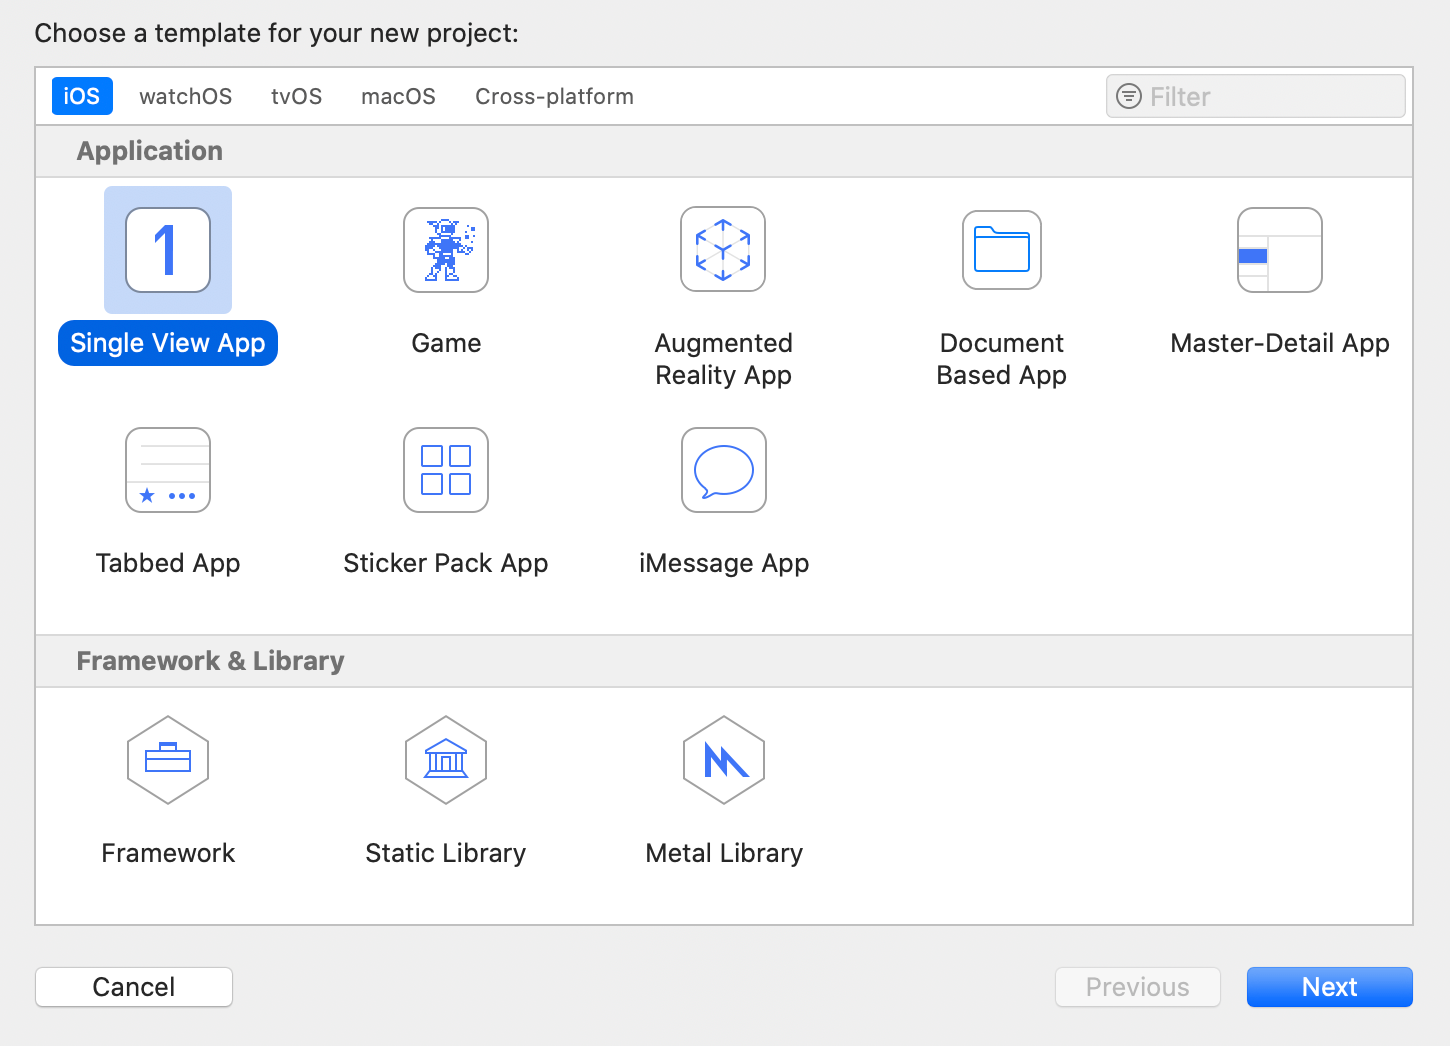Select the Single View App template
The image size is (1450, 1046).
pos(167,250)
